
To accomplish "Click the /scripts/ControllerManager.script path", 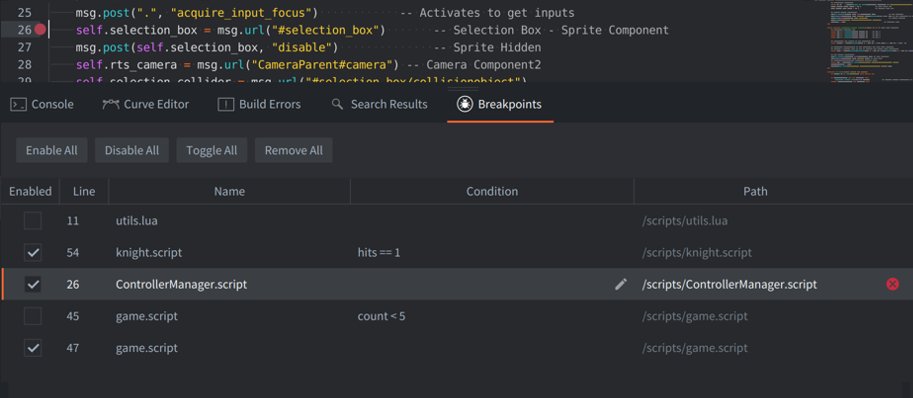I will (729, 285).
